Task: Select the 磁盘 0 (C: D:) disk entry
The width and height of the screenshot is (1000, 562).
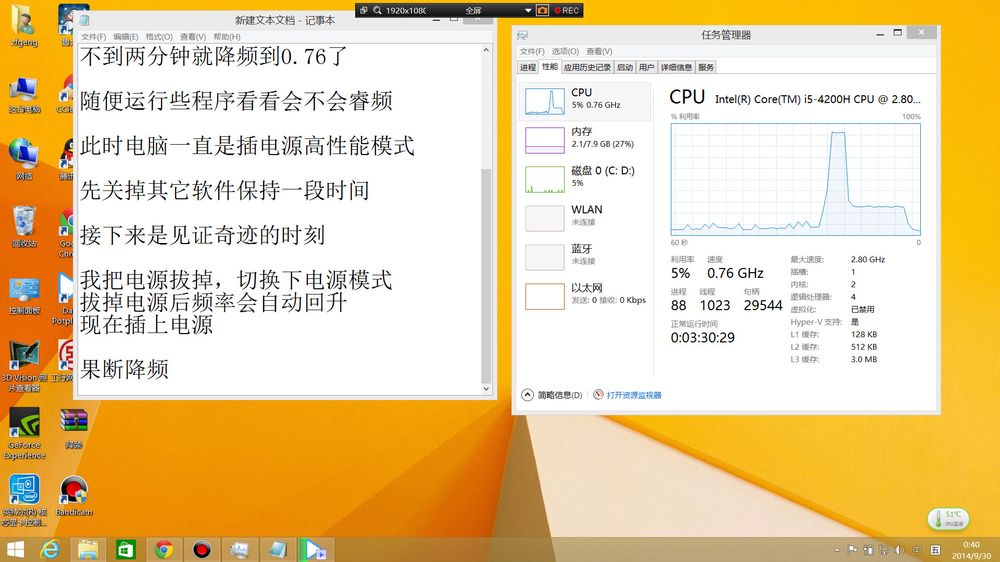Action: click(585, 179)
